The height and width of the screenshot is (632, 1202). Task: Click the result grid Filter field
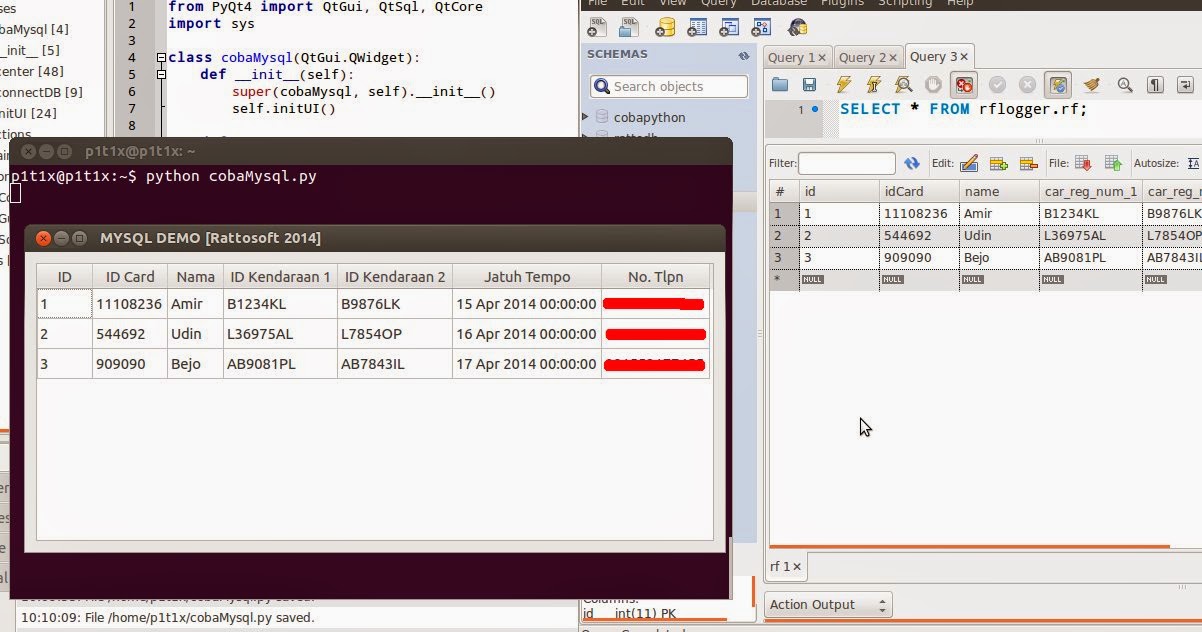(846, 163)
